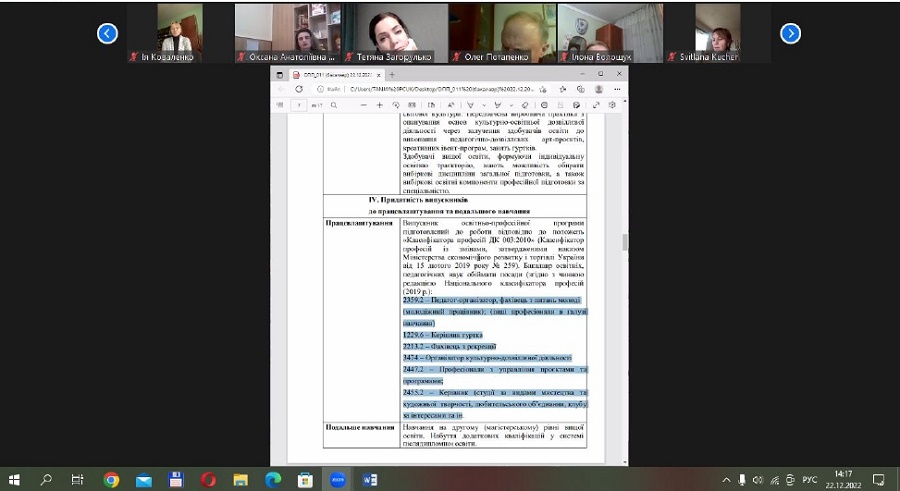Open PDF viewer settings gear
This screenshot has width=900, height=491.
pos(610,105)
